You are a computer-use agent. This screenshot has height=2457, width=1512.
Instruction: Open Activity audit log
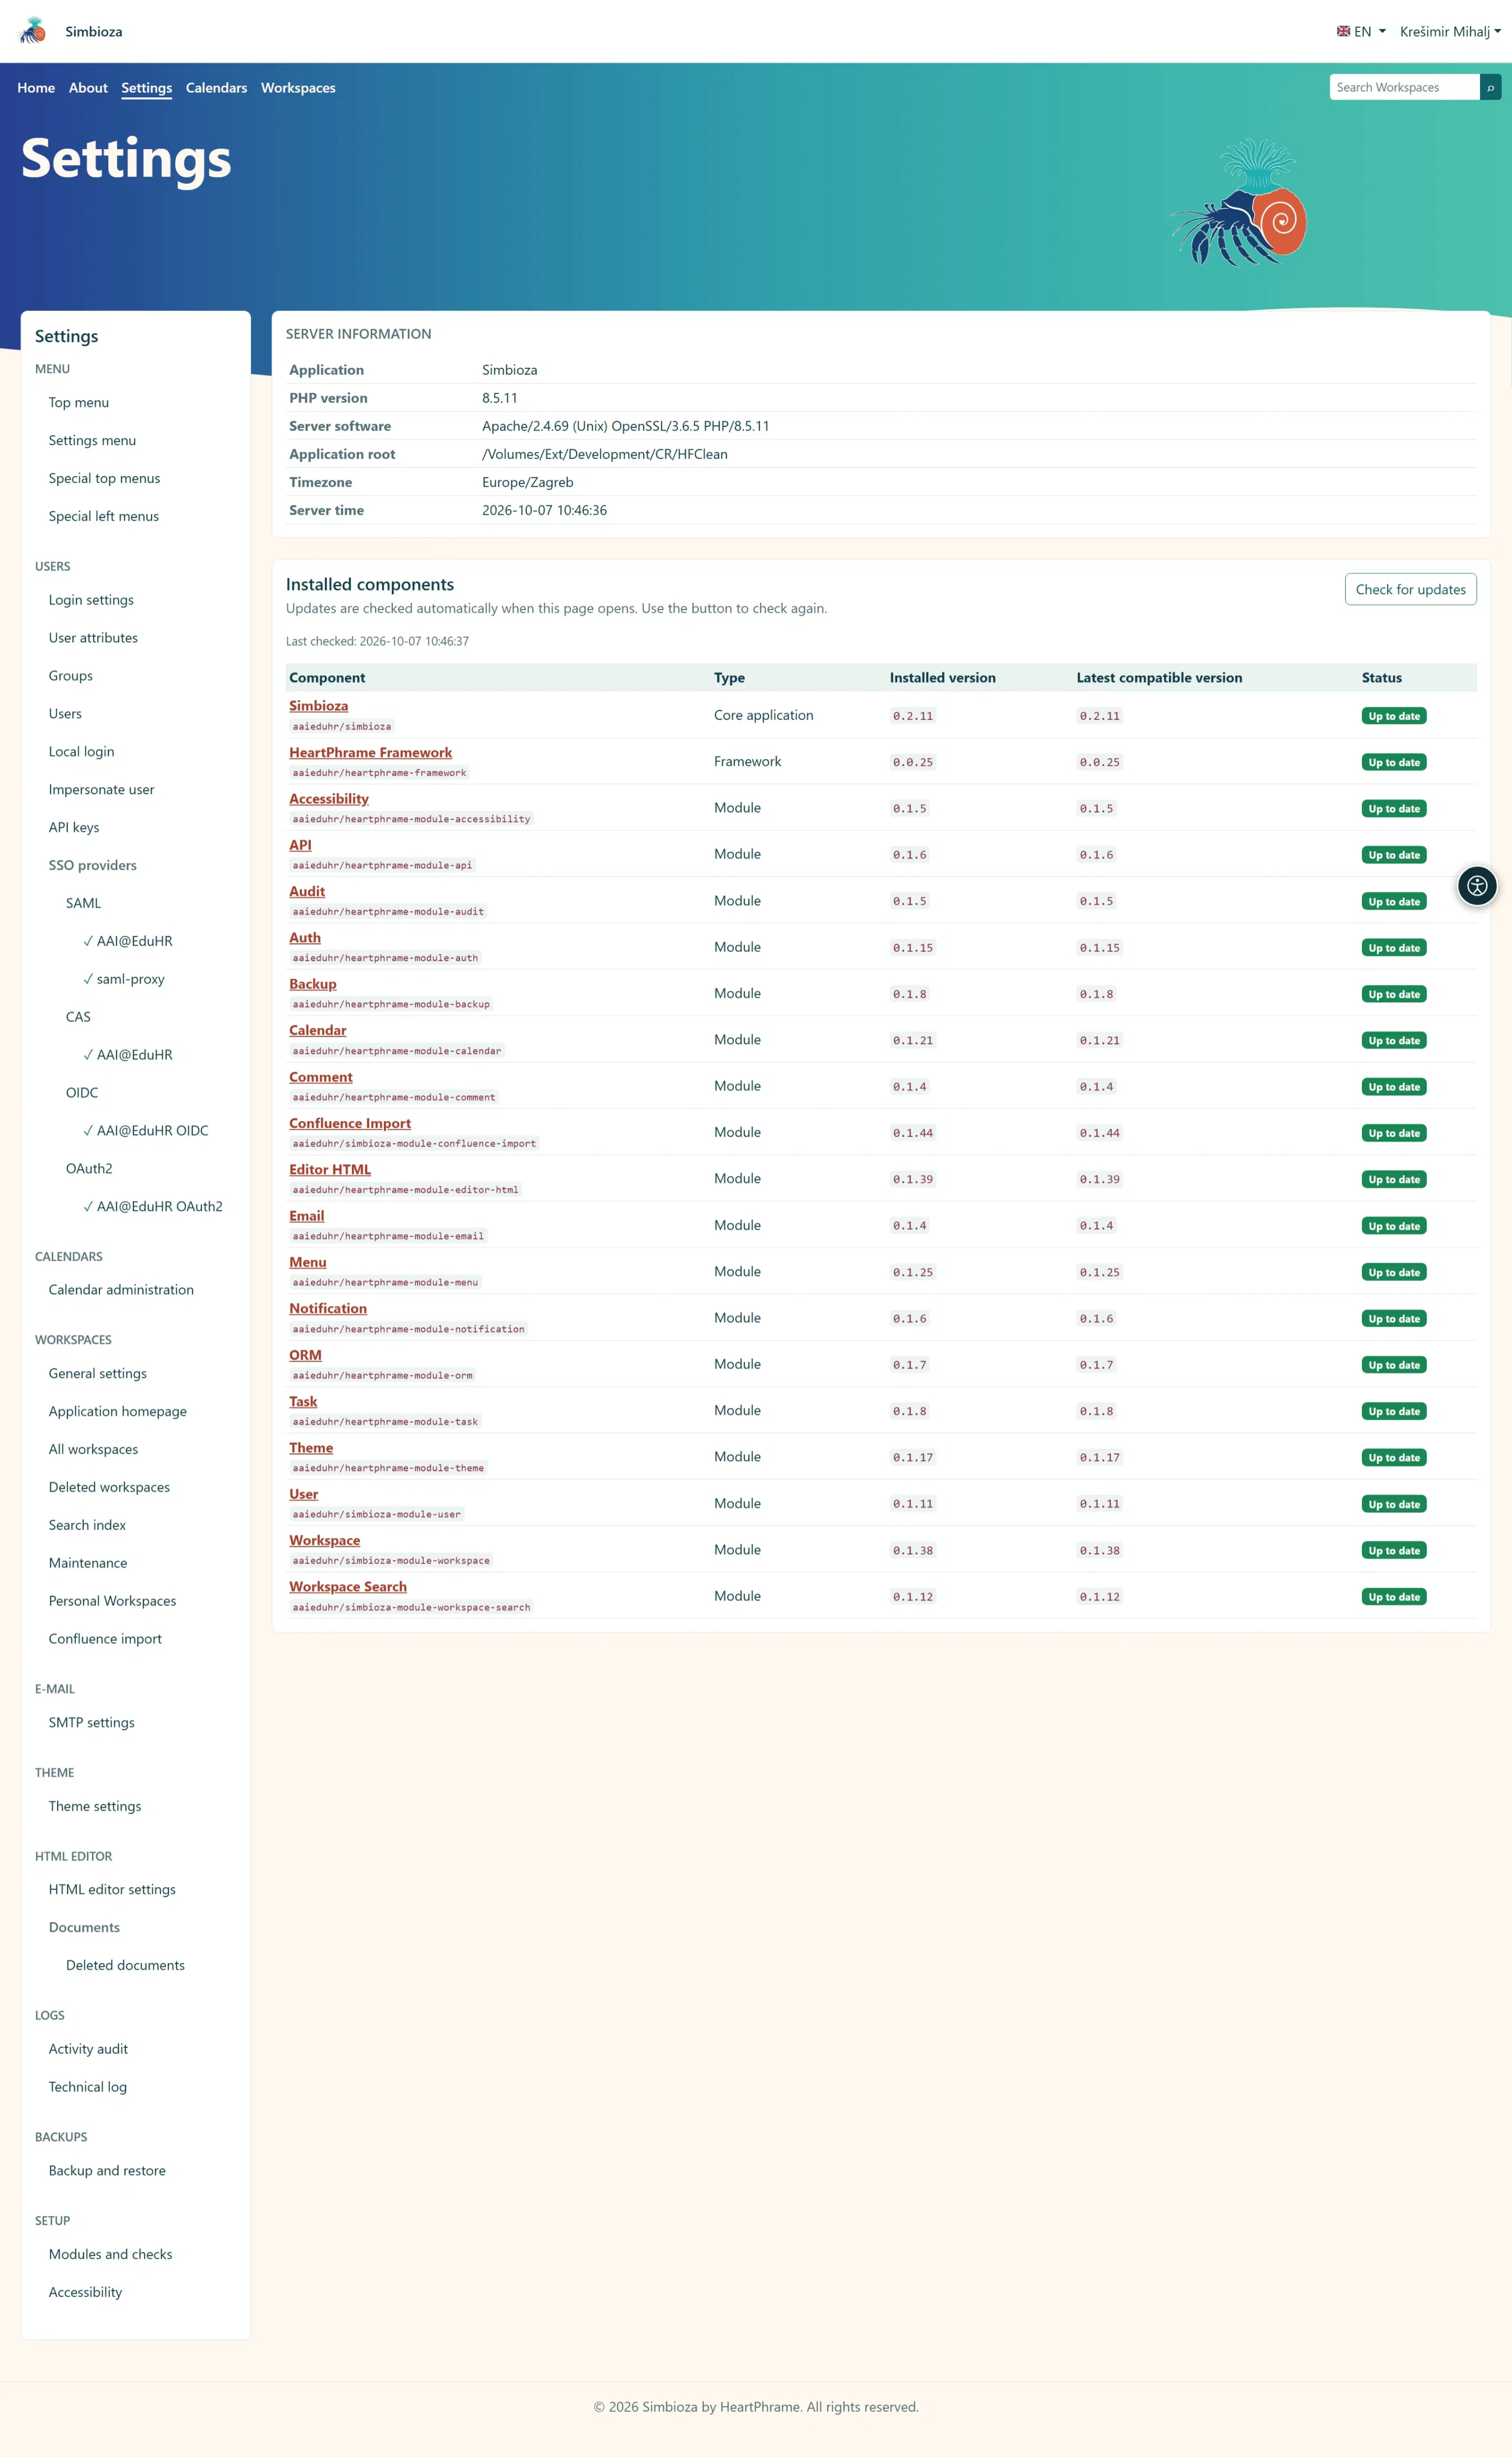pyautogui.click(x=88, y=2049)
